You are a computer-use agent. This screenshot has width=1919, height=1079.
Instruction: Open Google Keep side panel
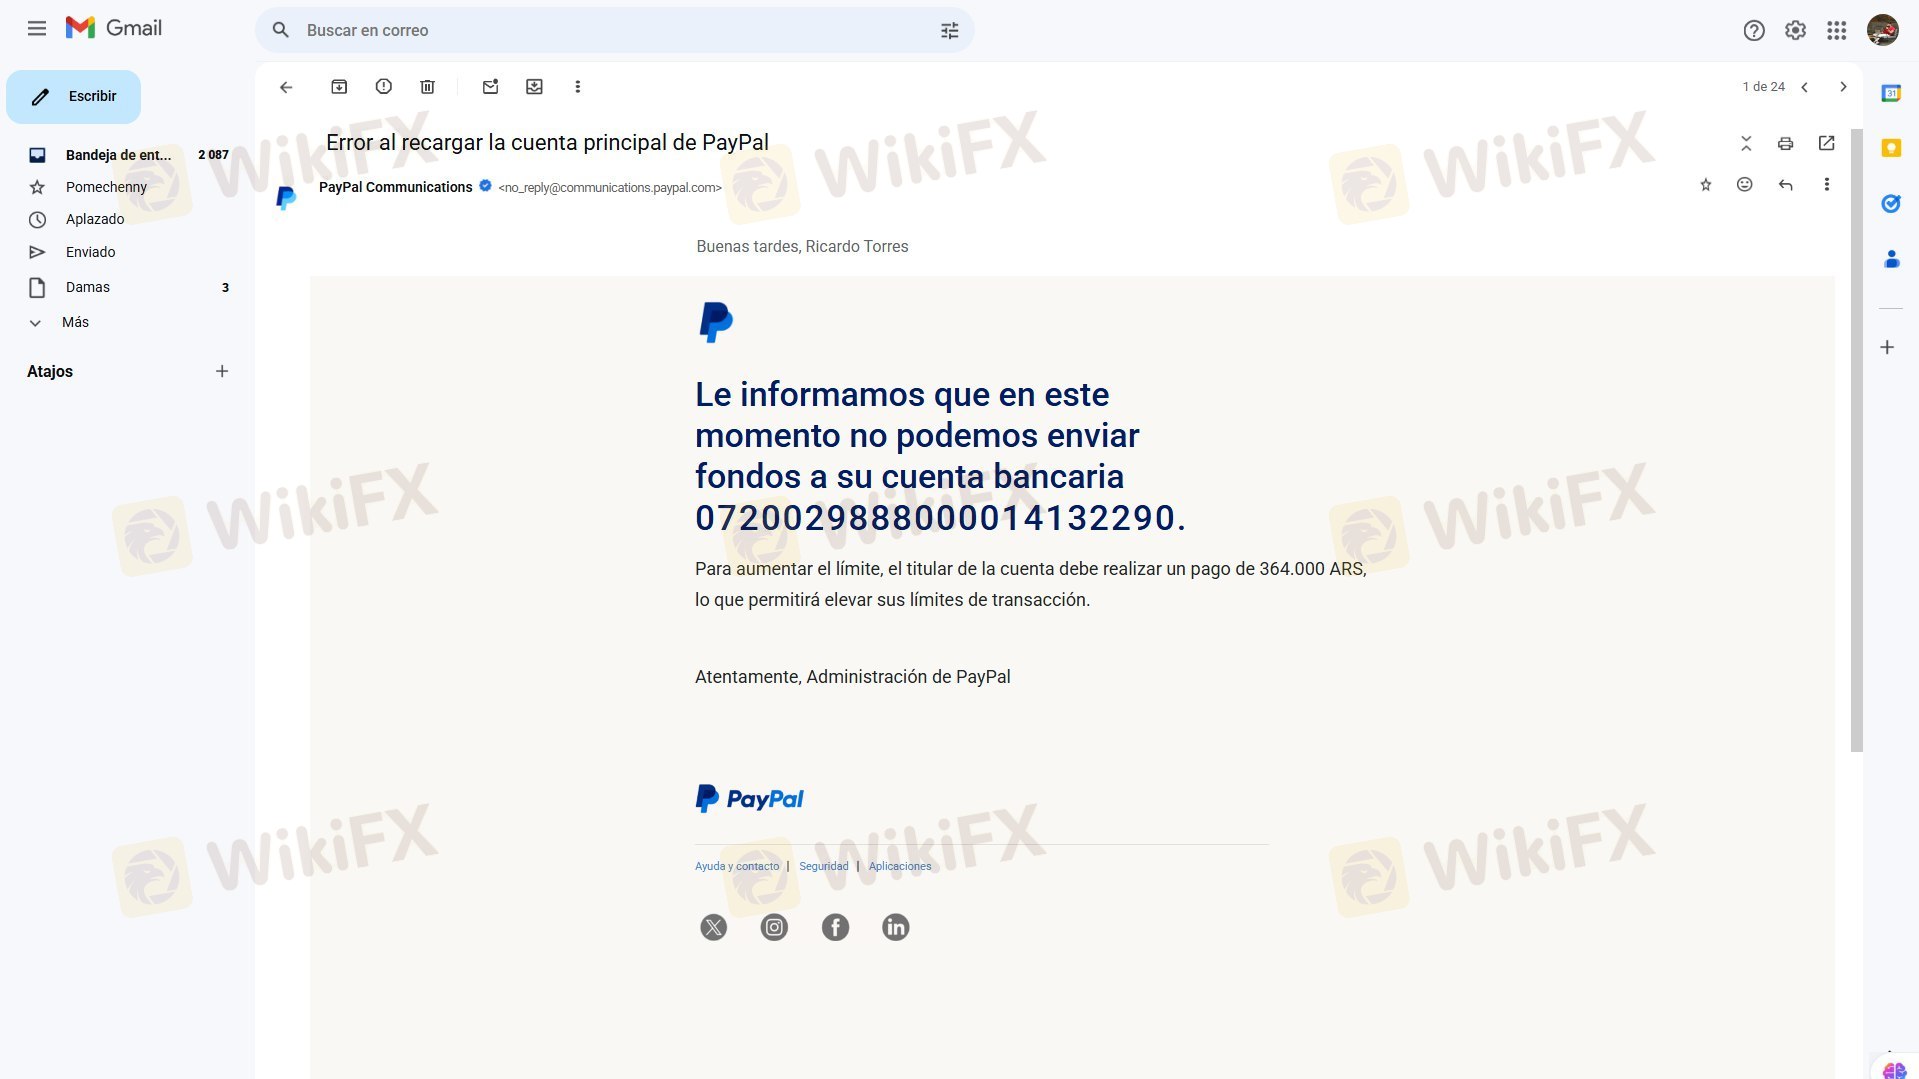(1890, 148)
